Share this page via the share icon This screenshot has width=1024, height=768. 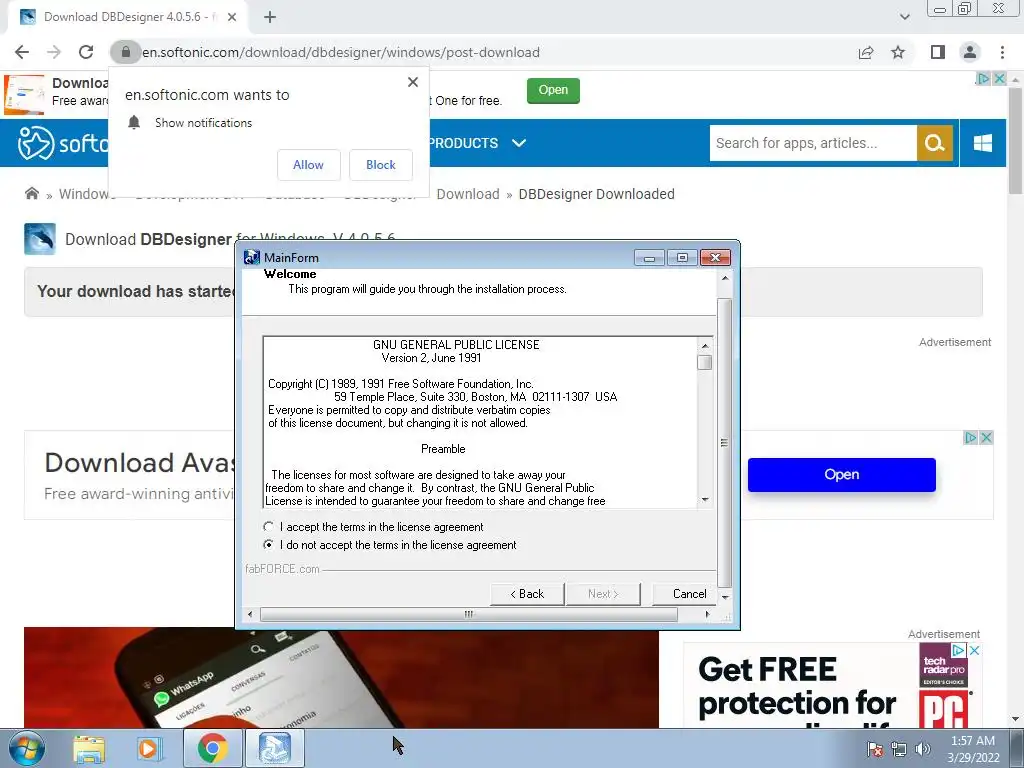click(866, 52)
